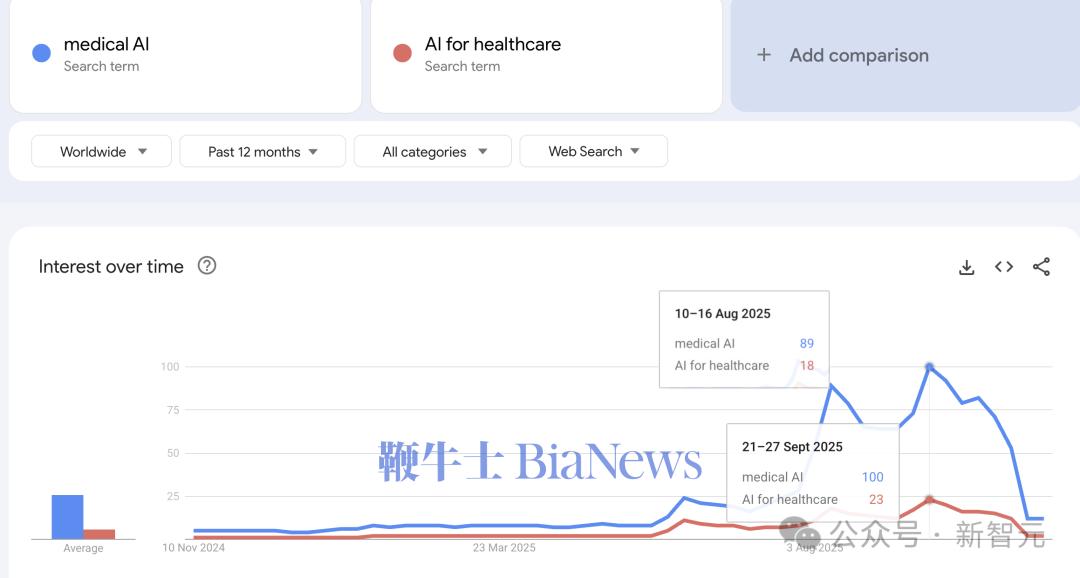Expand the Worldwide region dropdown
This screenshot has width=1080, height=578.
pyautogui.click(x=102, y=152)
